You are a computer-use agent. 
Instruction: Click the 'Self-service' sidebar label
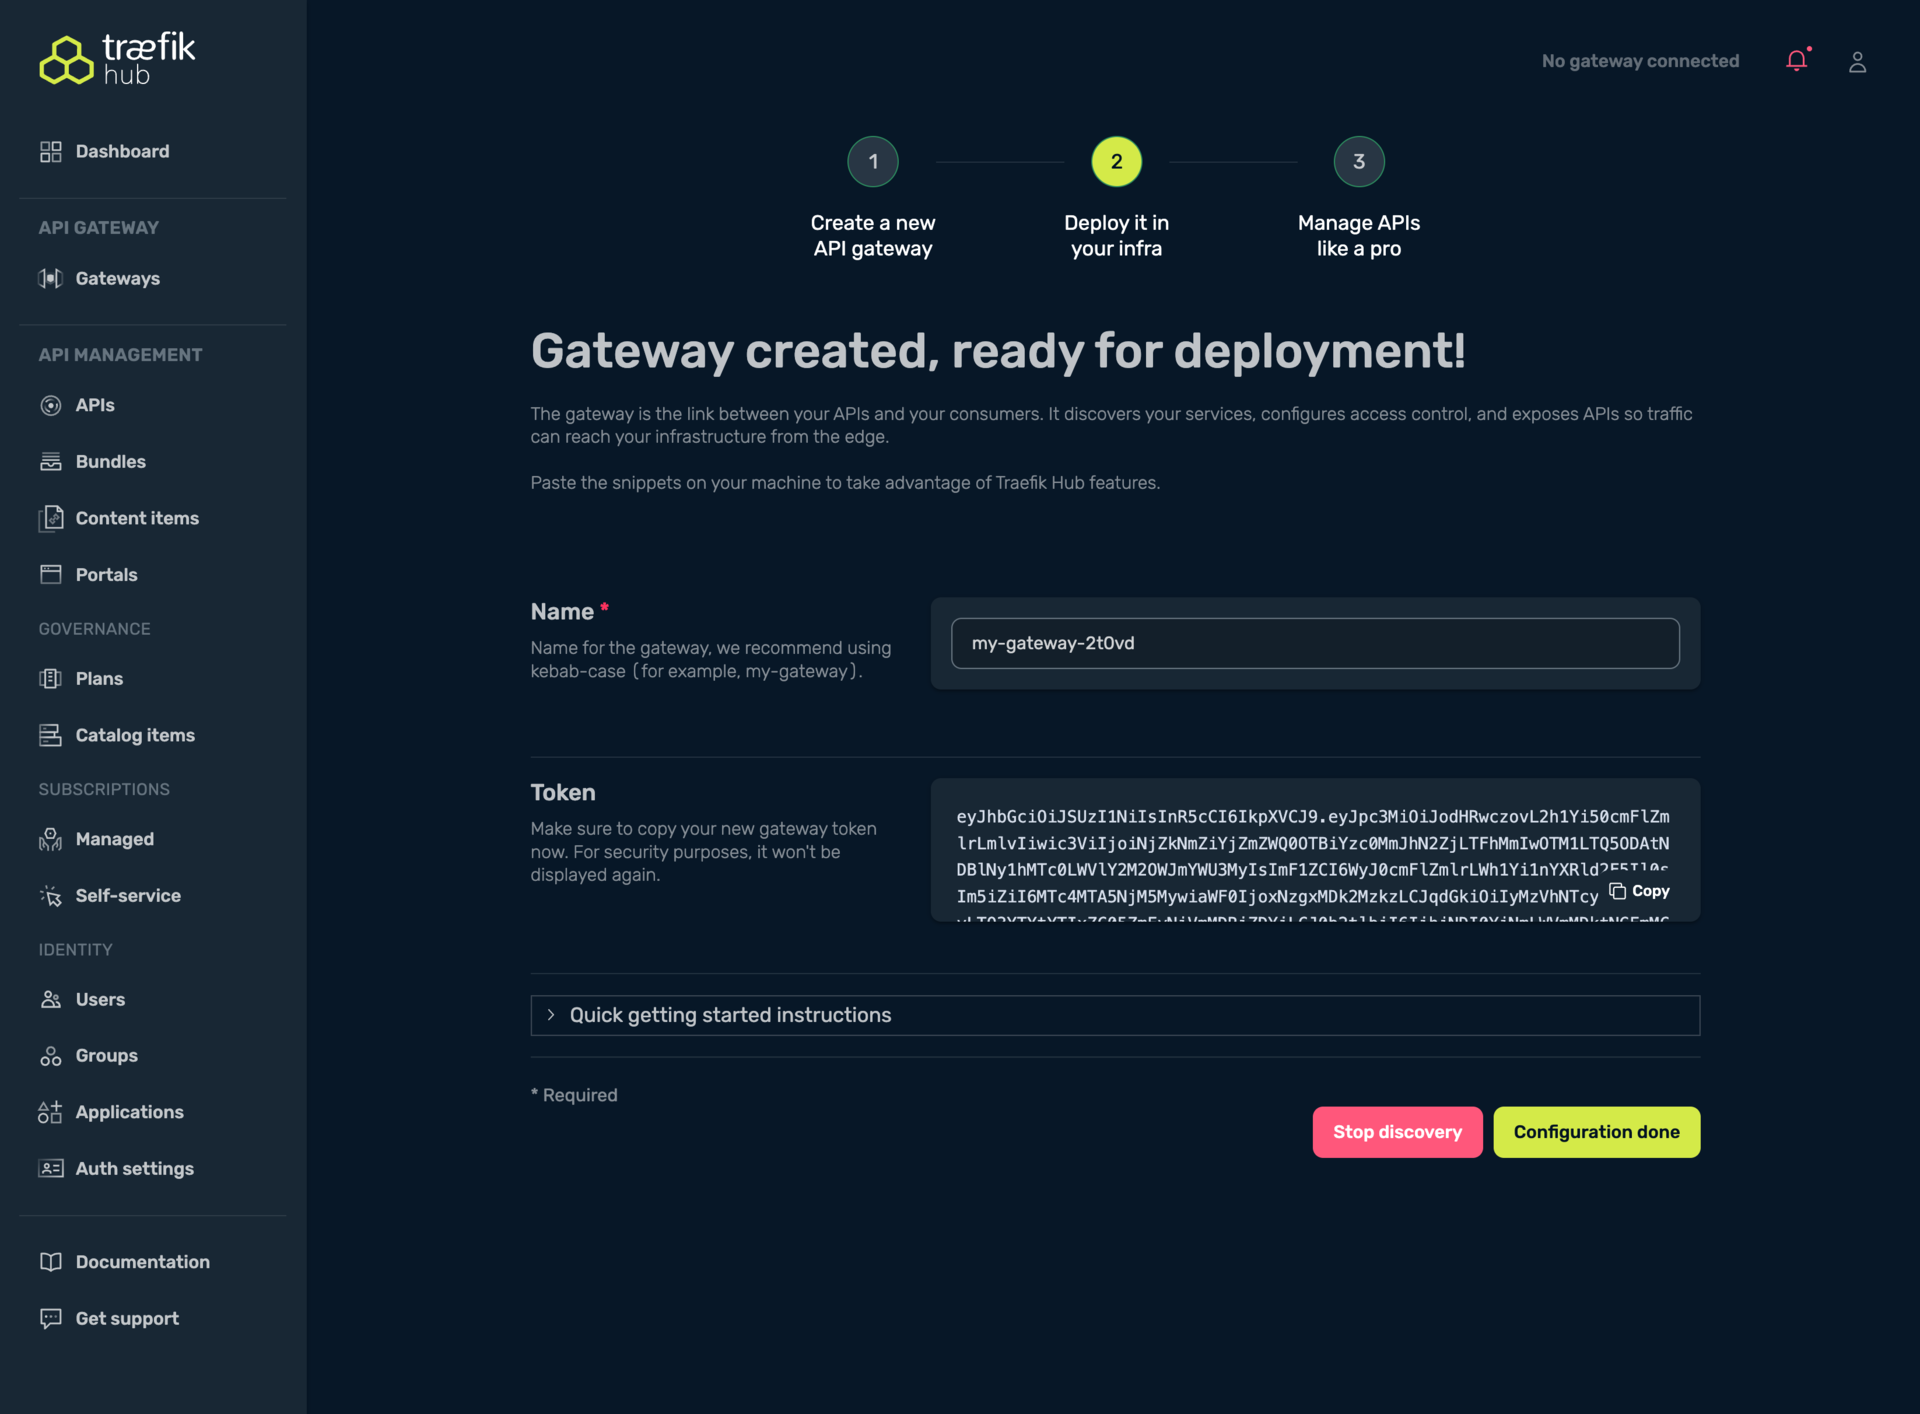(128, 895)
